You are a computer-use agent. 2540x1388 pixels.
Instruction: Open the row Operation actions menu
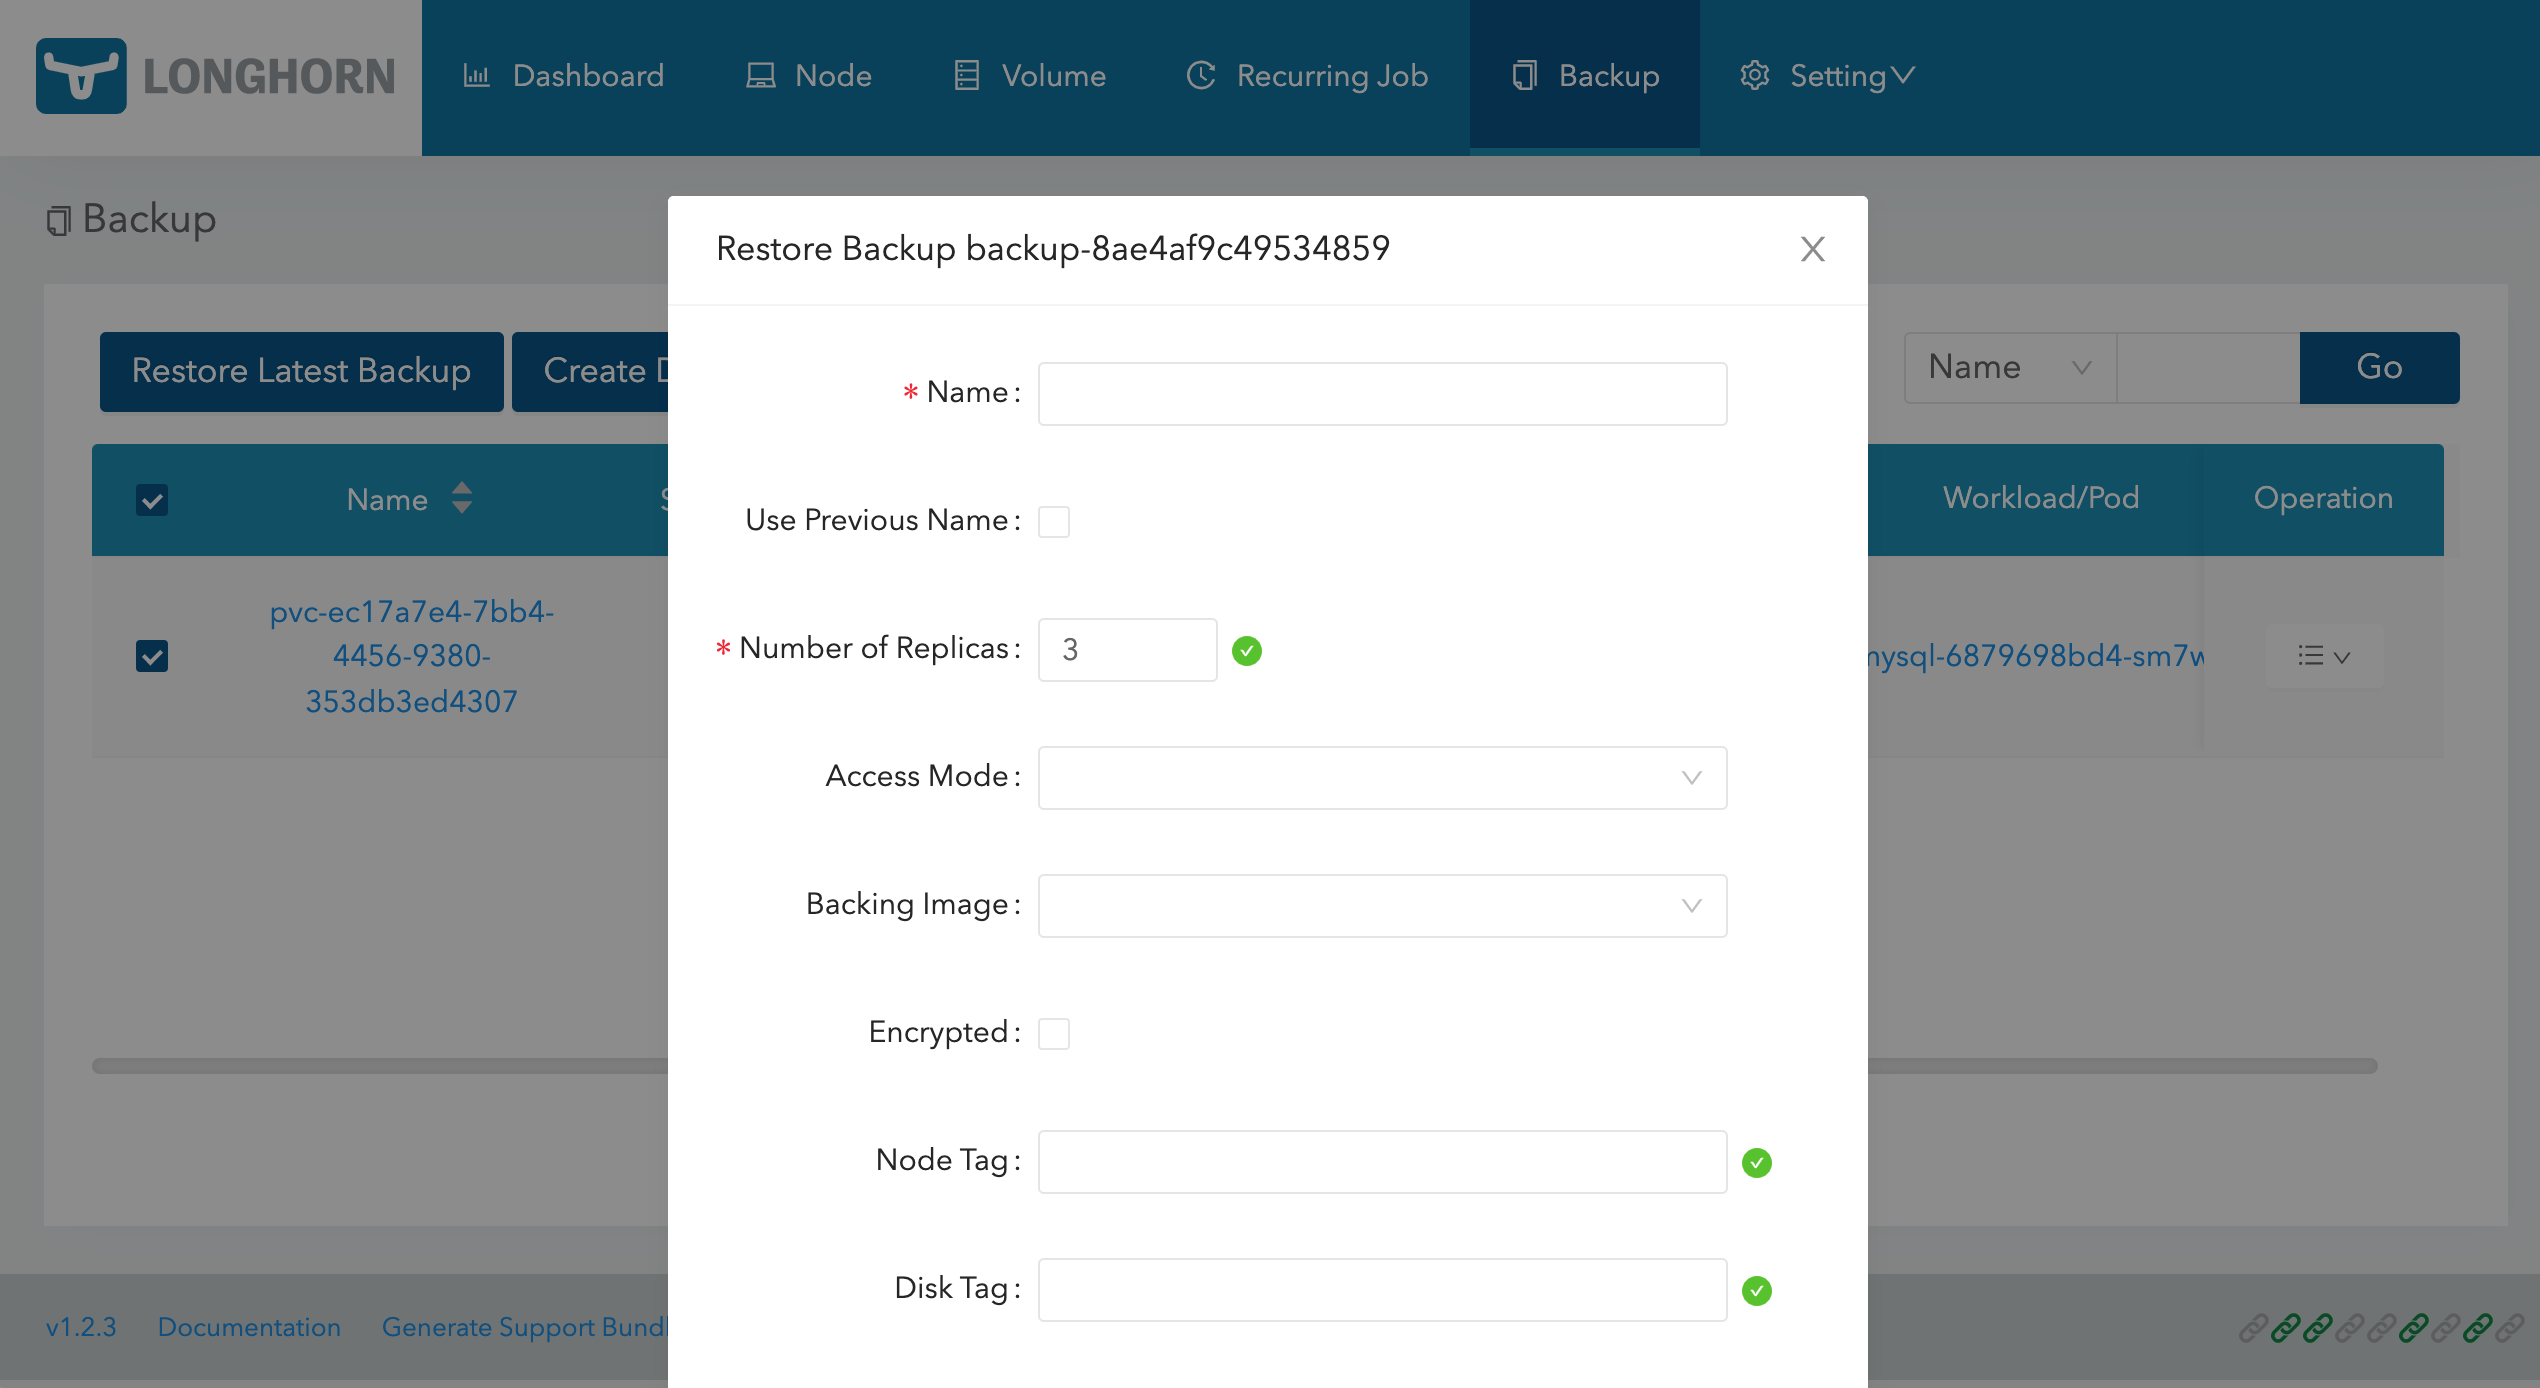[x=2323, y=657]
